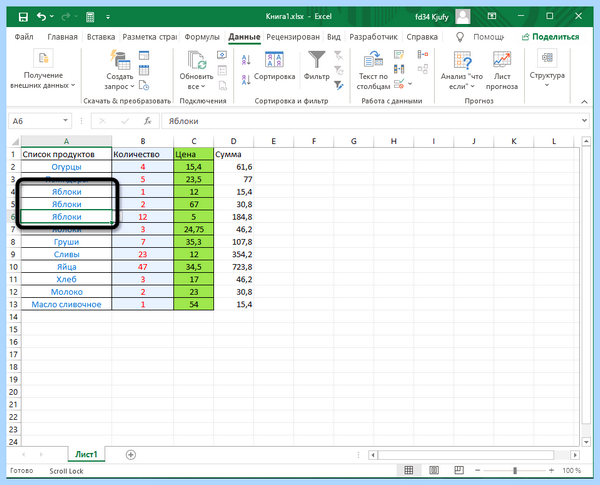This screenshot has height=485, width=600.
Task: Zoom out with minus button
Action: [x=478, y=470]
